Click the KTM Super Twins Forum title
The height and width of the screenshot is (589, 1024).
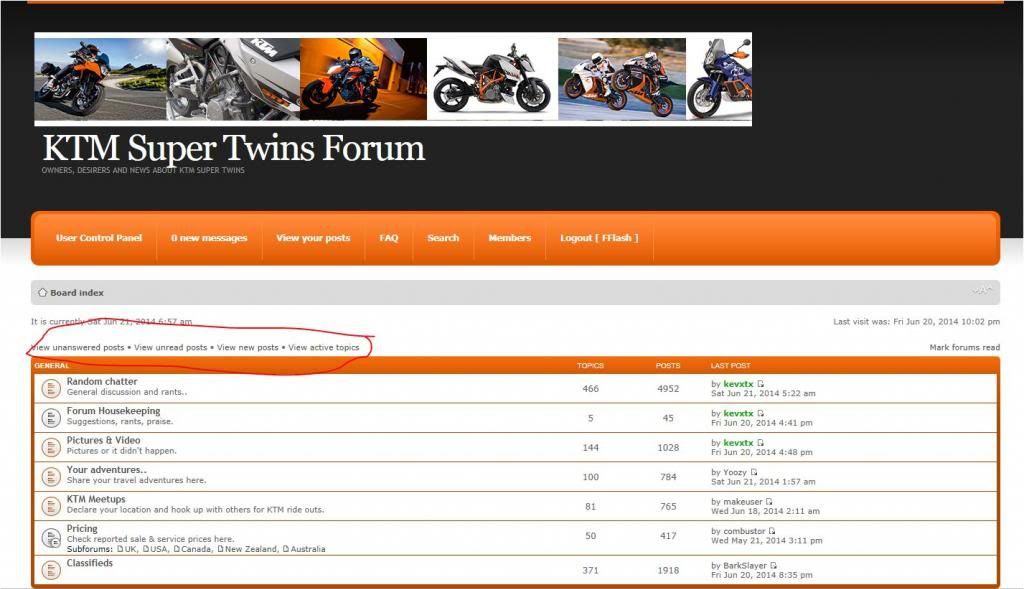(x=234, y=148)
